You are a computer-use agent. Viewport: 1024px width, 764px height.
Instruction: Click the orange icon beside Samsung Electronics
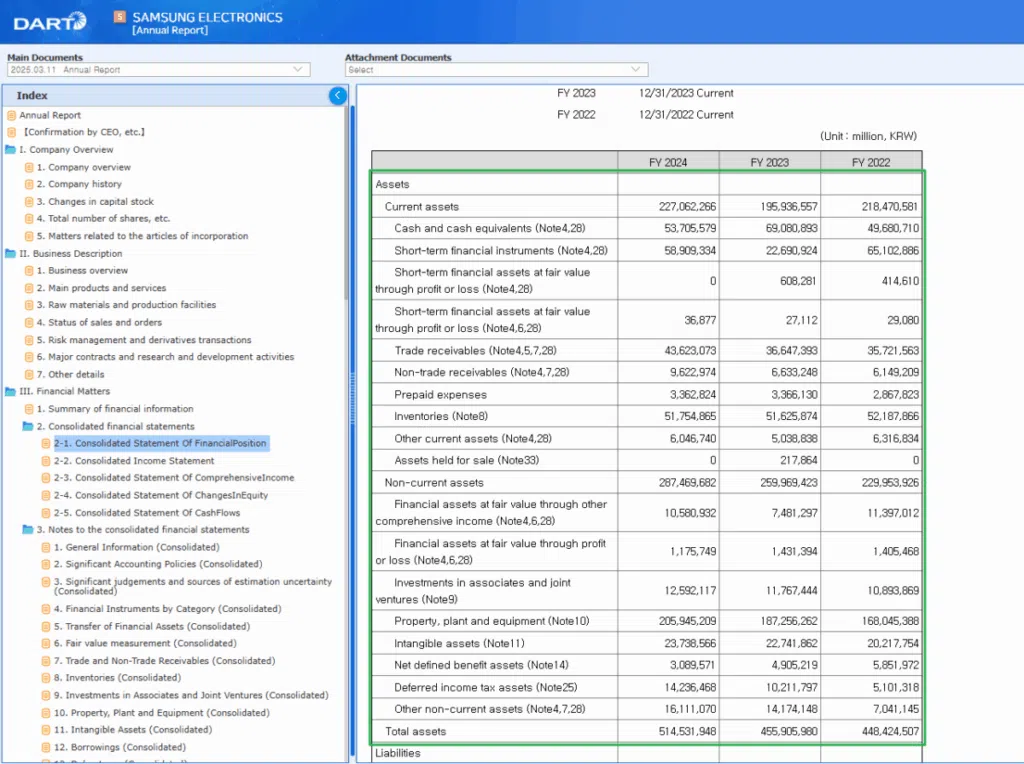(x=120, y=17)
